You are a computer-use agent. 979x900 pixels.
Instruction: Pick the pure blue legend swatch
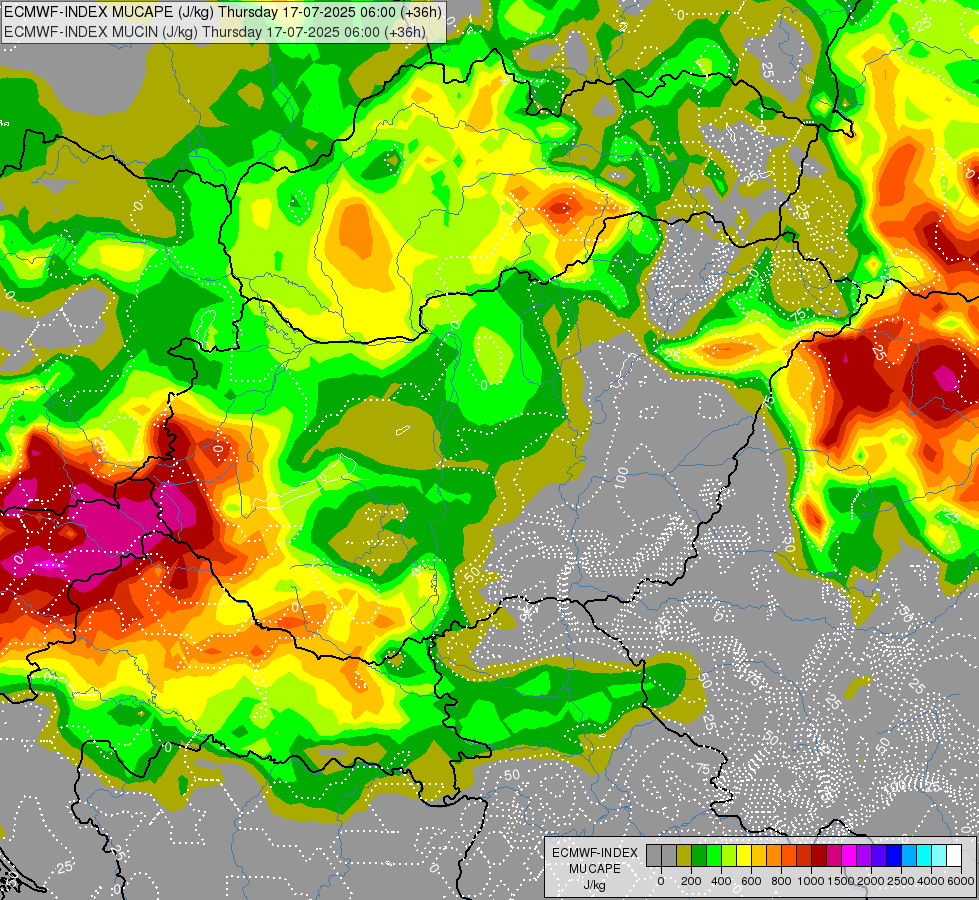coord(895,855)
